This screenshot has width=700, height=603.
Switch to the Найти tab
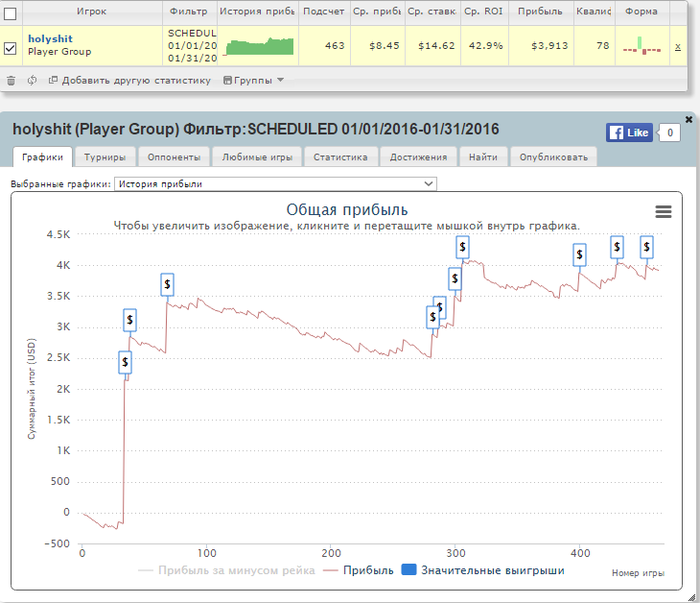pyautogui.click(x=483, y=157)
